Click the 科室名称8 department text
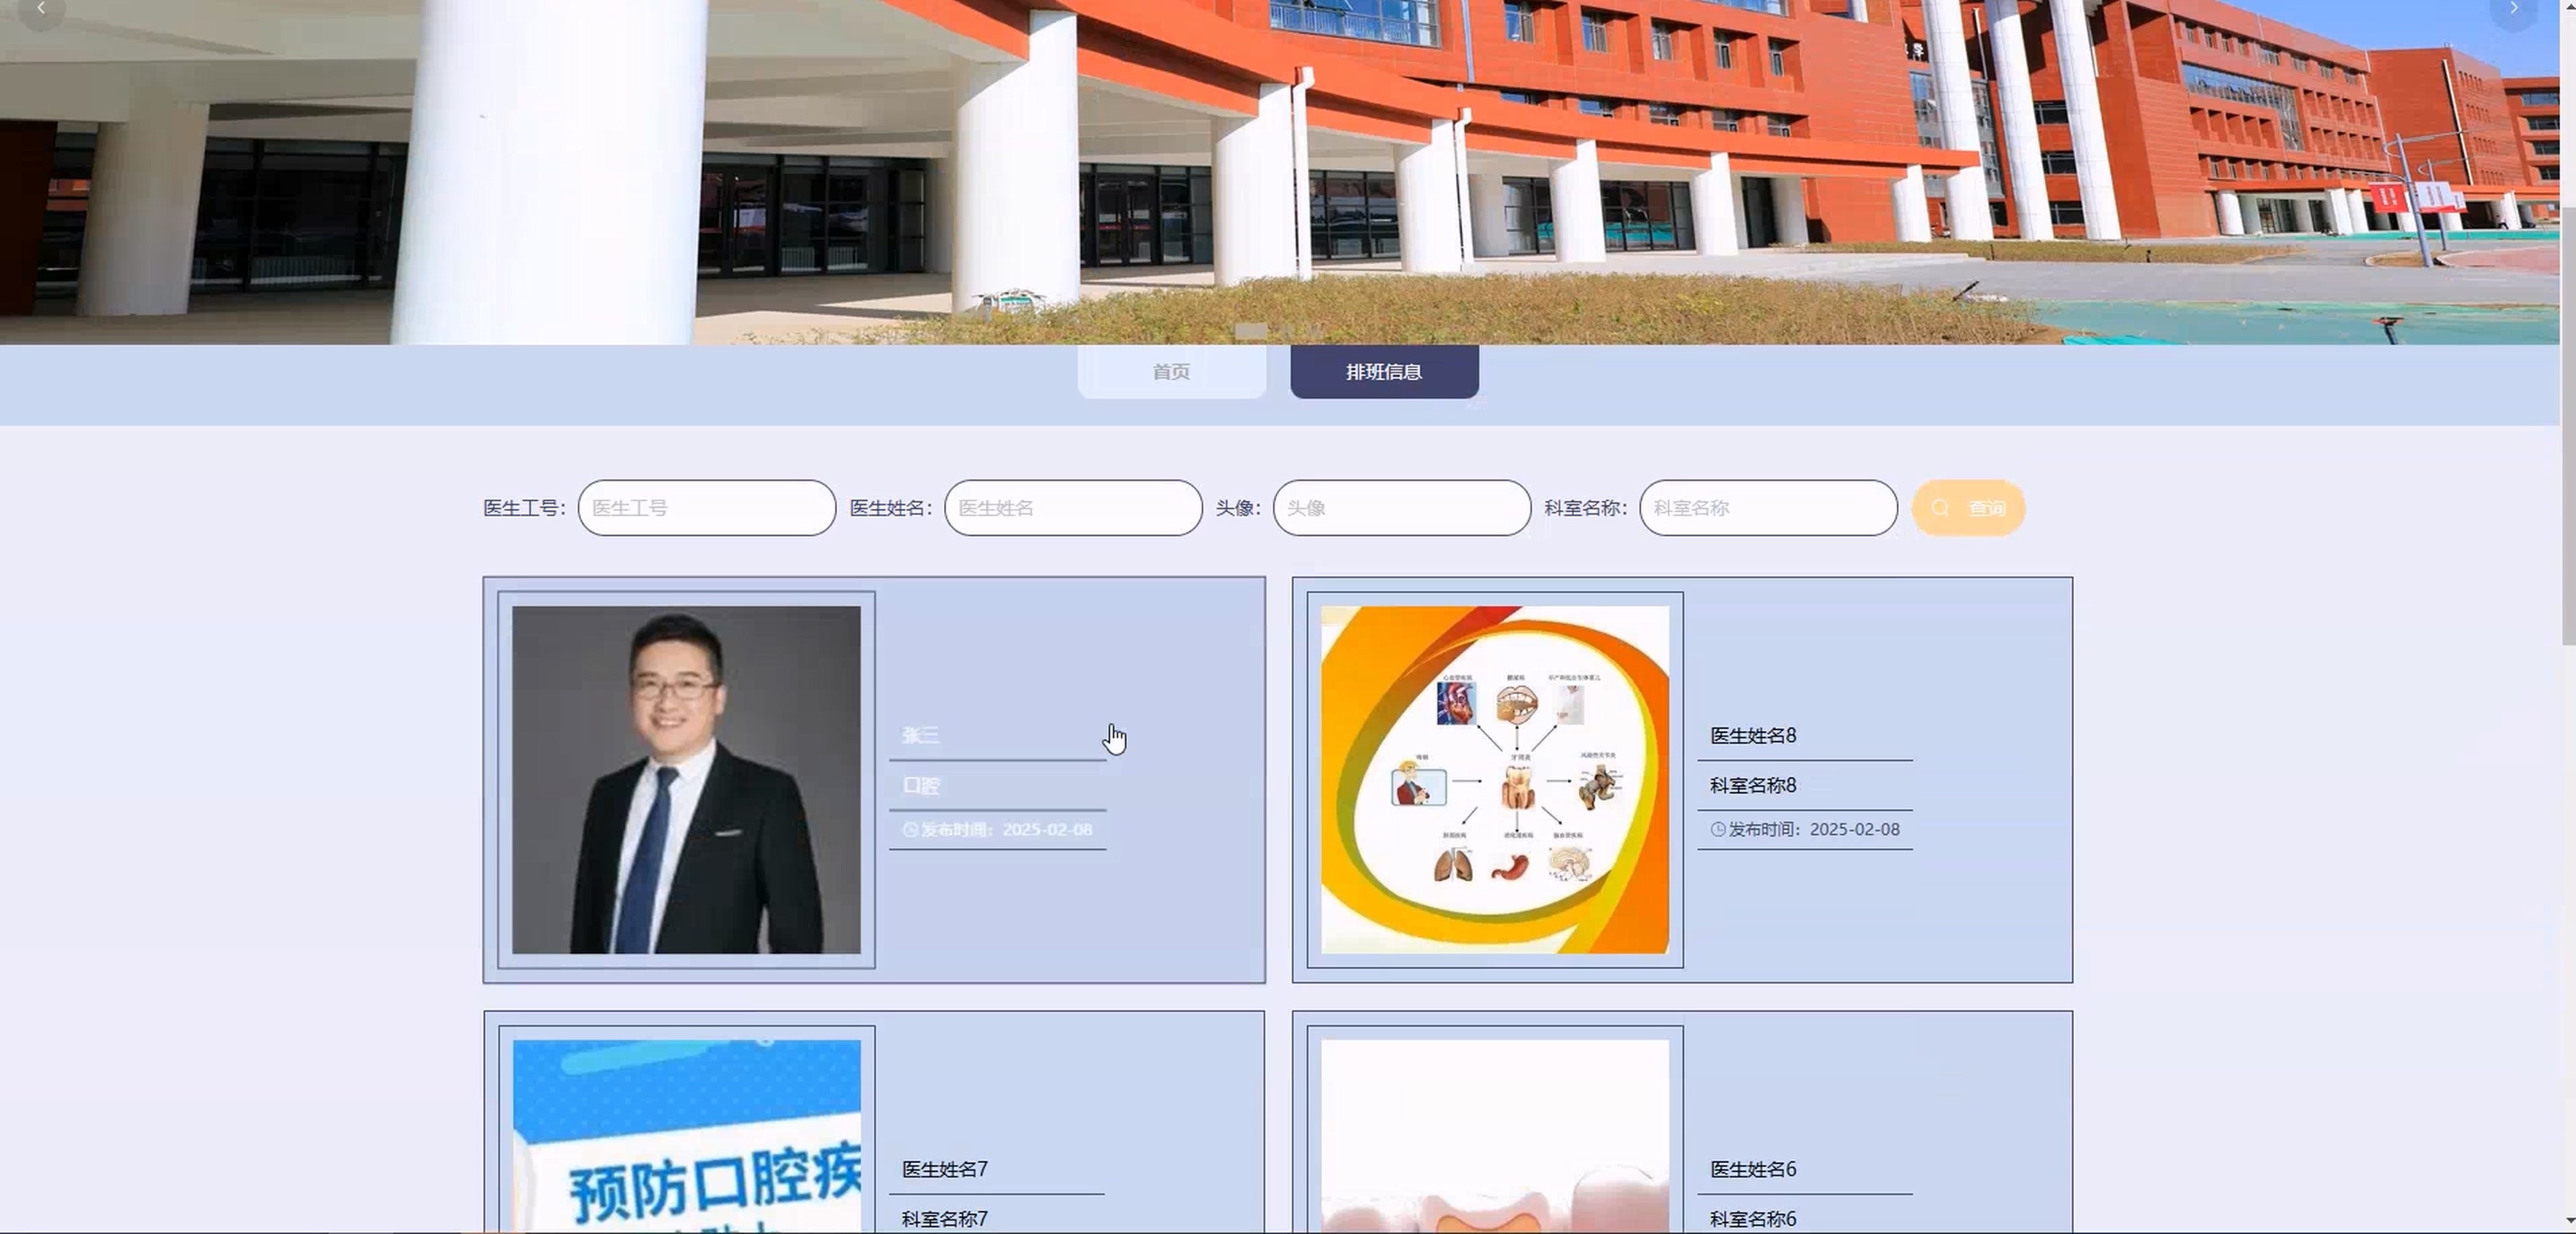The height and width of the screenshot is (1234, 2576). click(x=1752, y=786)
